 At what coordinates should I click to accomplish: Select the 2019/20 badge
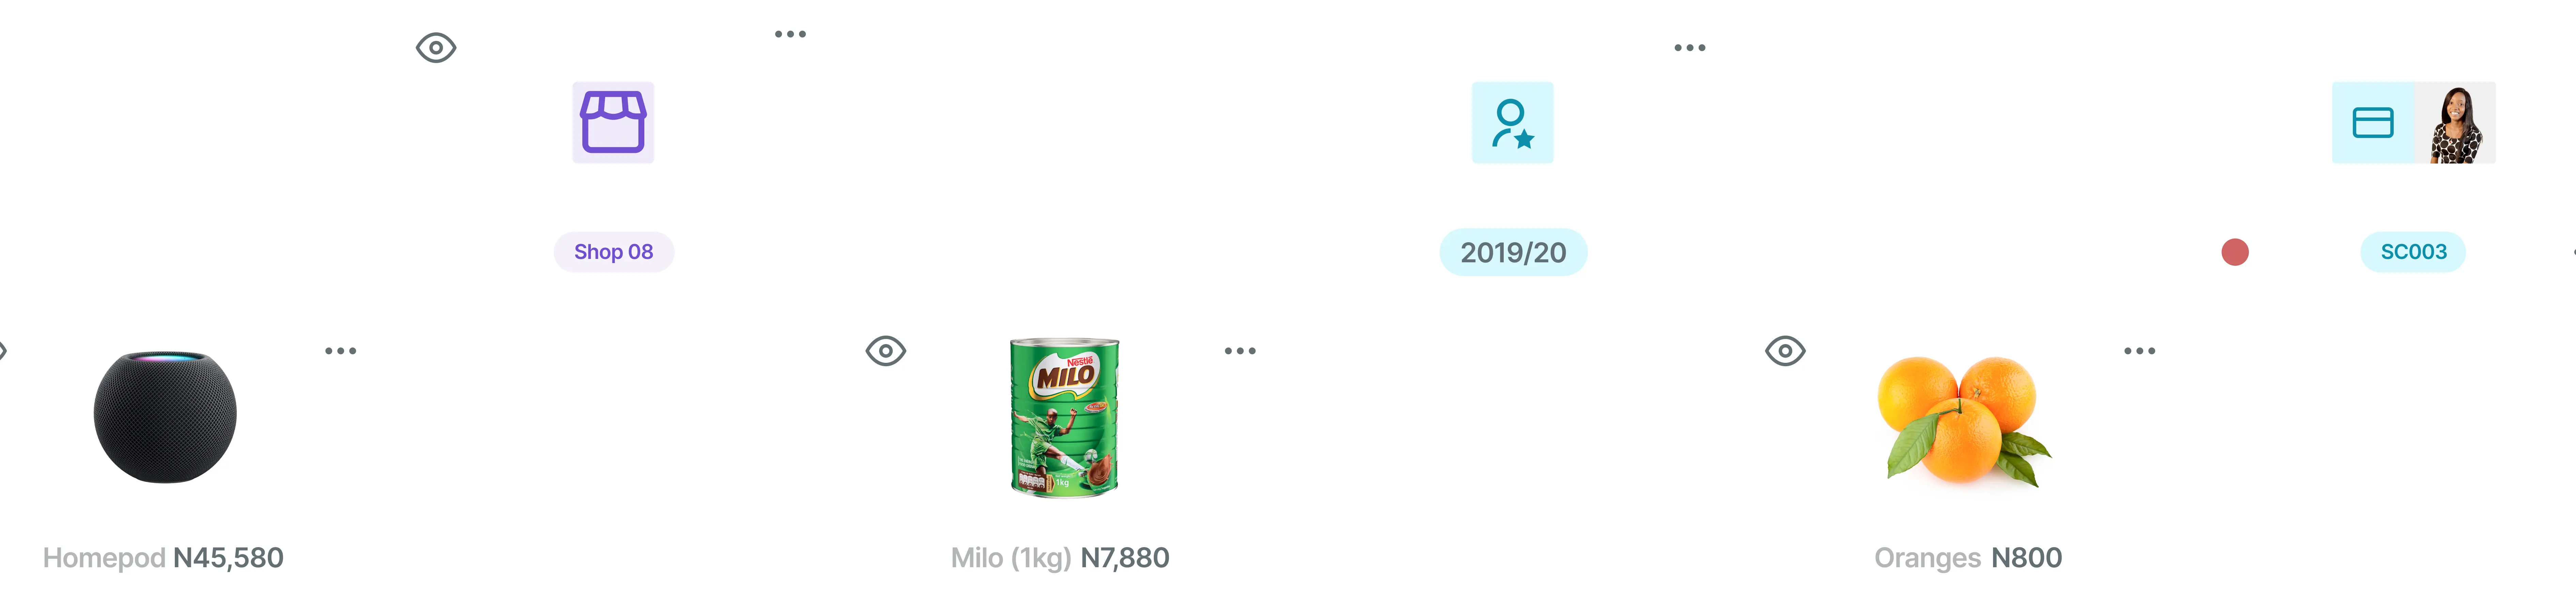[x=1513, y=252]
